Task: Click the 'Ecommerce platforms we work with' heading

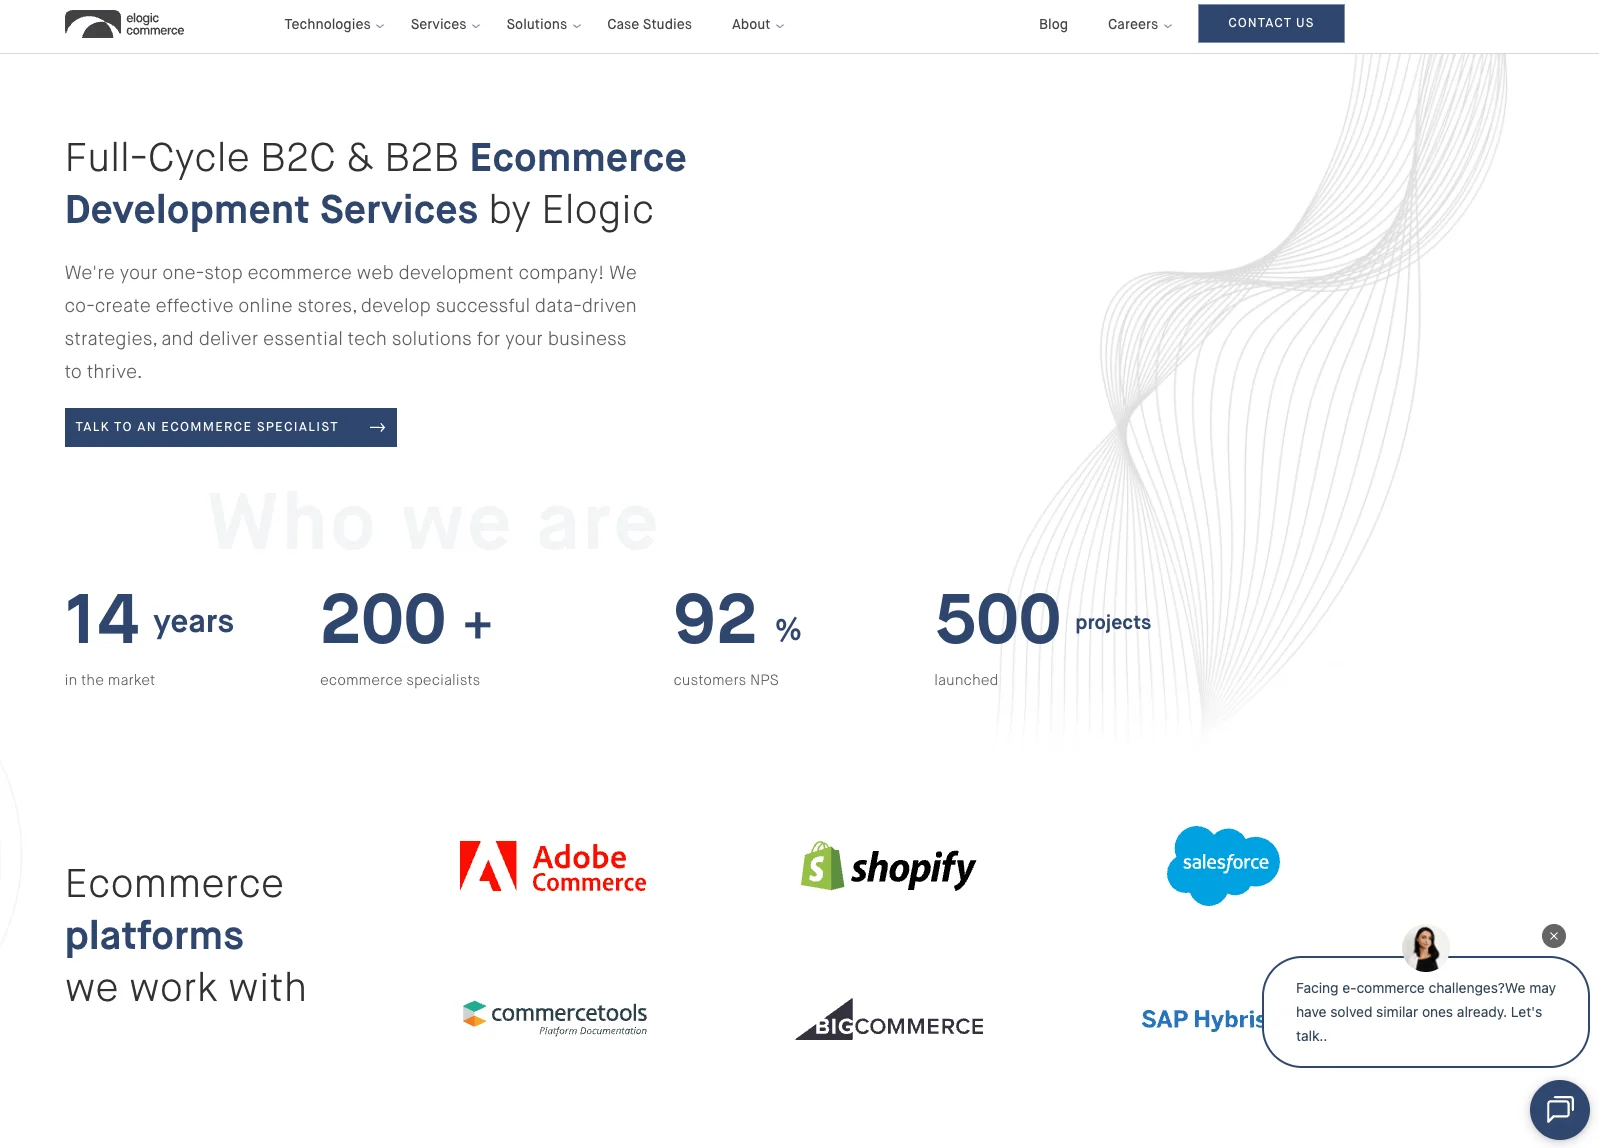Action: click(186, 936)
